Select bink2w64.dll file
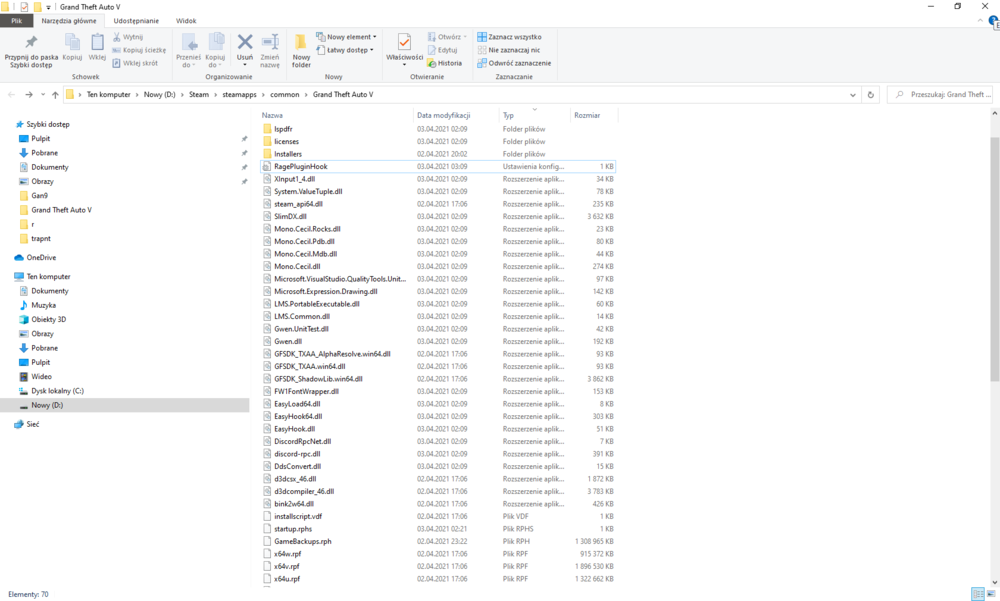Viewport: 1000px width, 601px height. 438,503
